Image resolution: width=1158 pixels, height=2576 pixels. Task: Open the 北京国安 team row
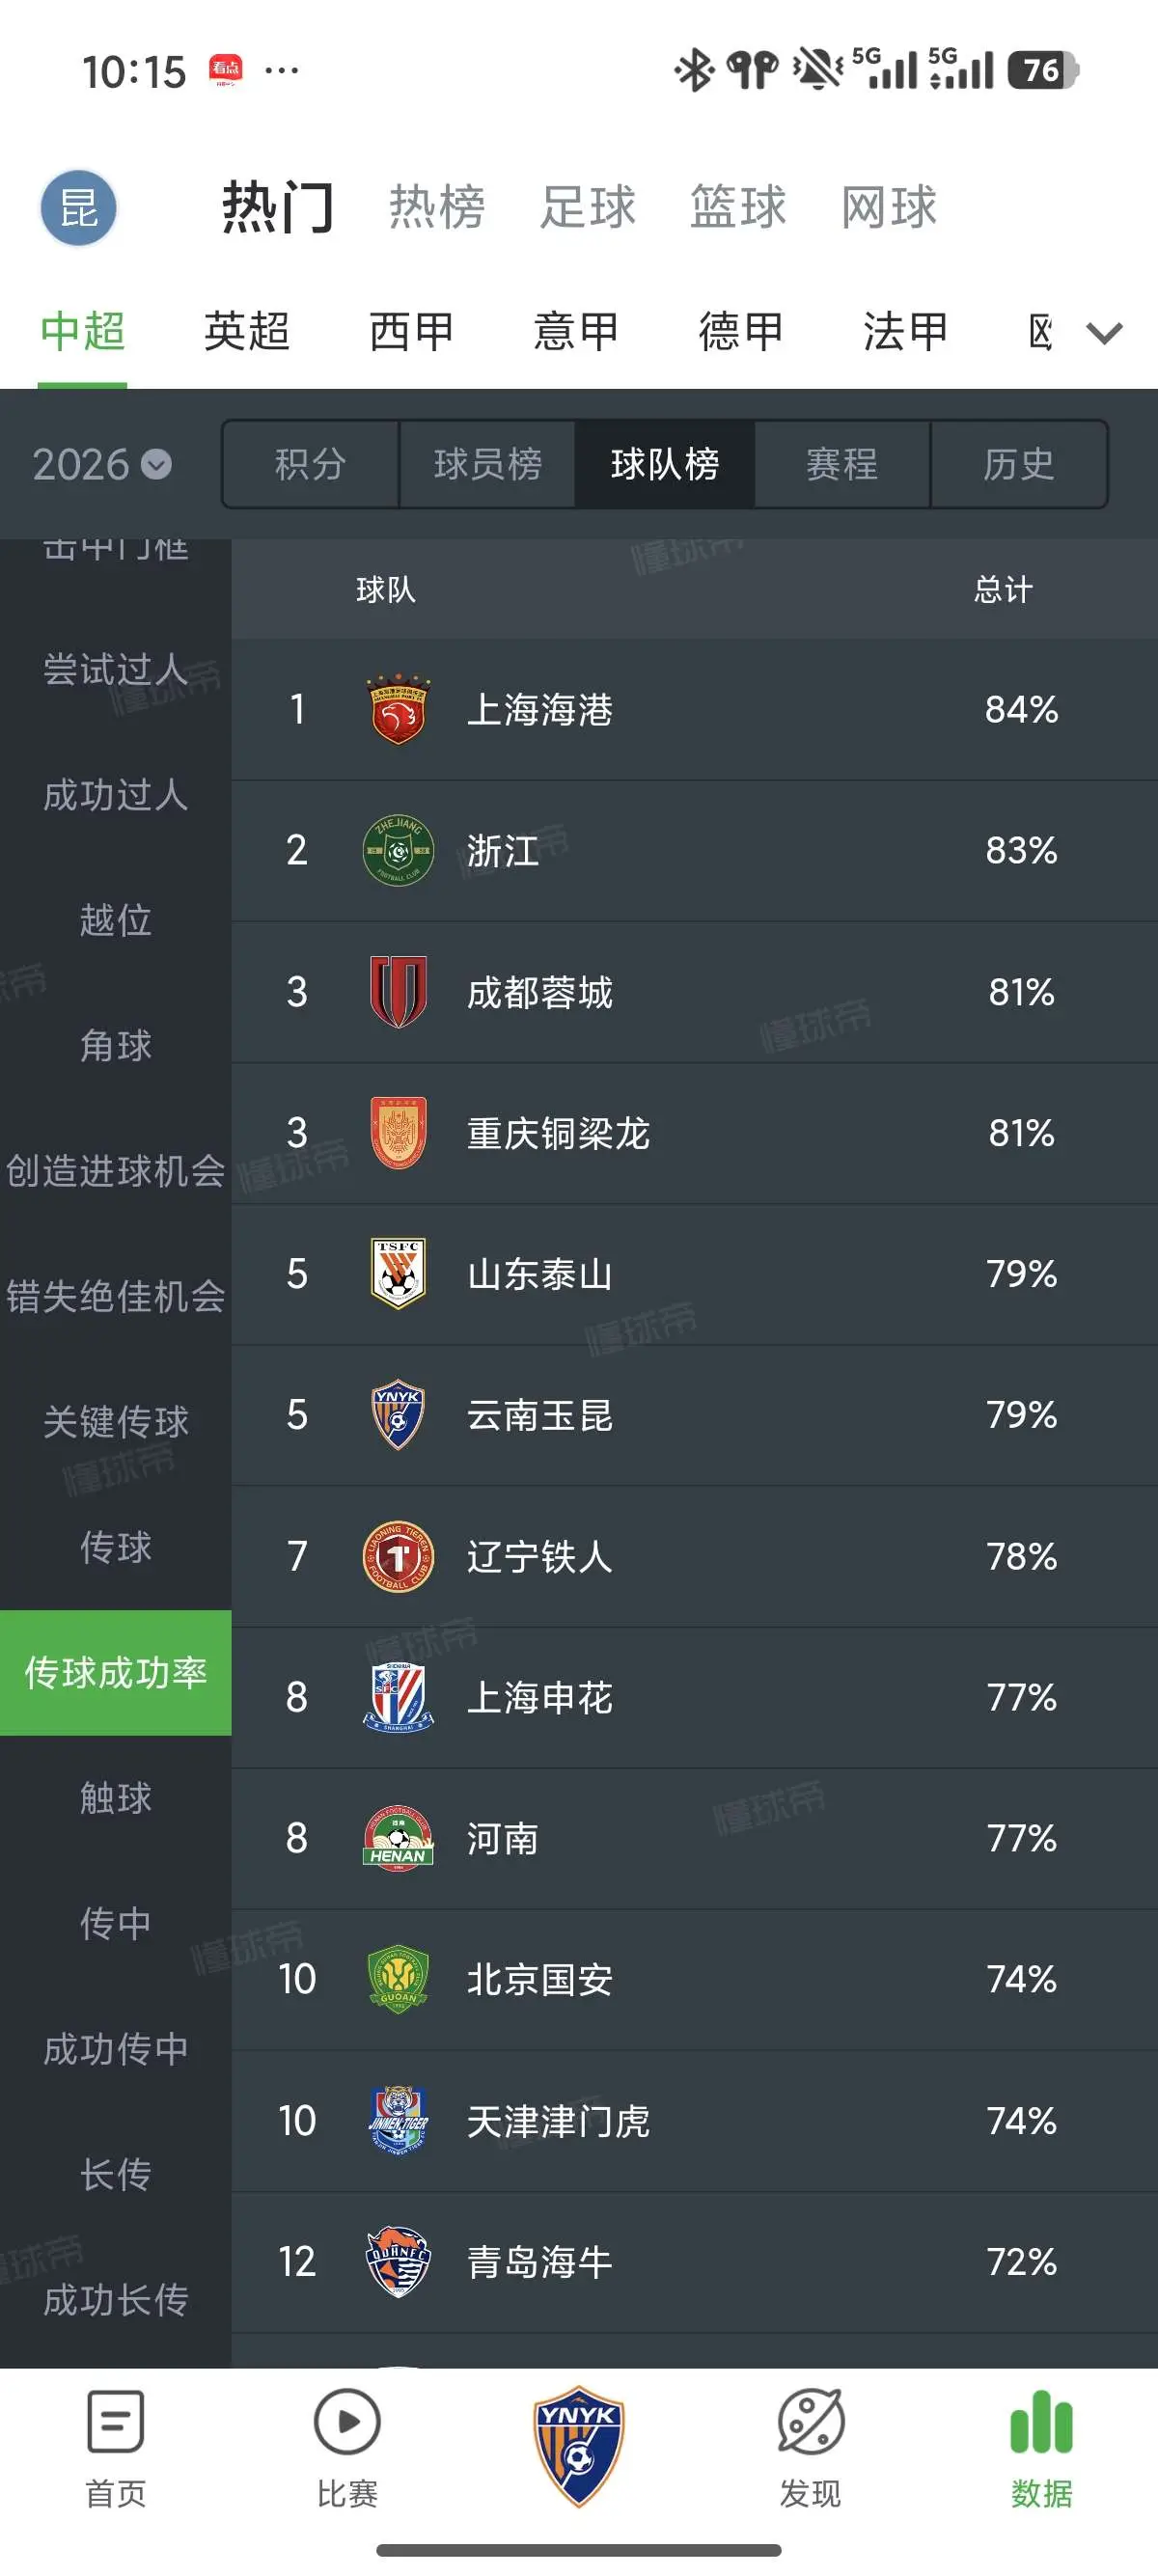coord(695,1979)
